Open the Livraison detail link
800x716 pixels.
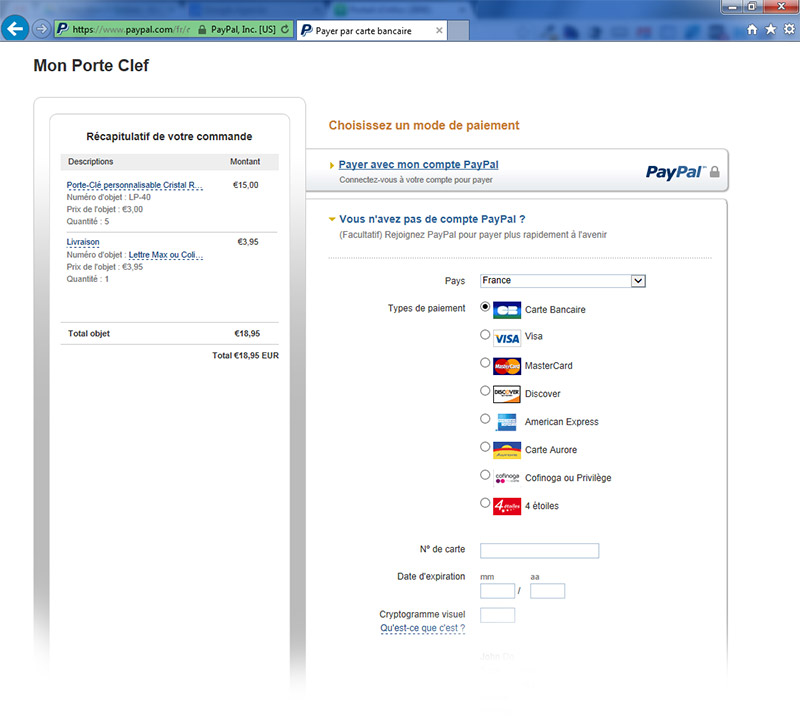pos(82,242)
